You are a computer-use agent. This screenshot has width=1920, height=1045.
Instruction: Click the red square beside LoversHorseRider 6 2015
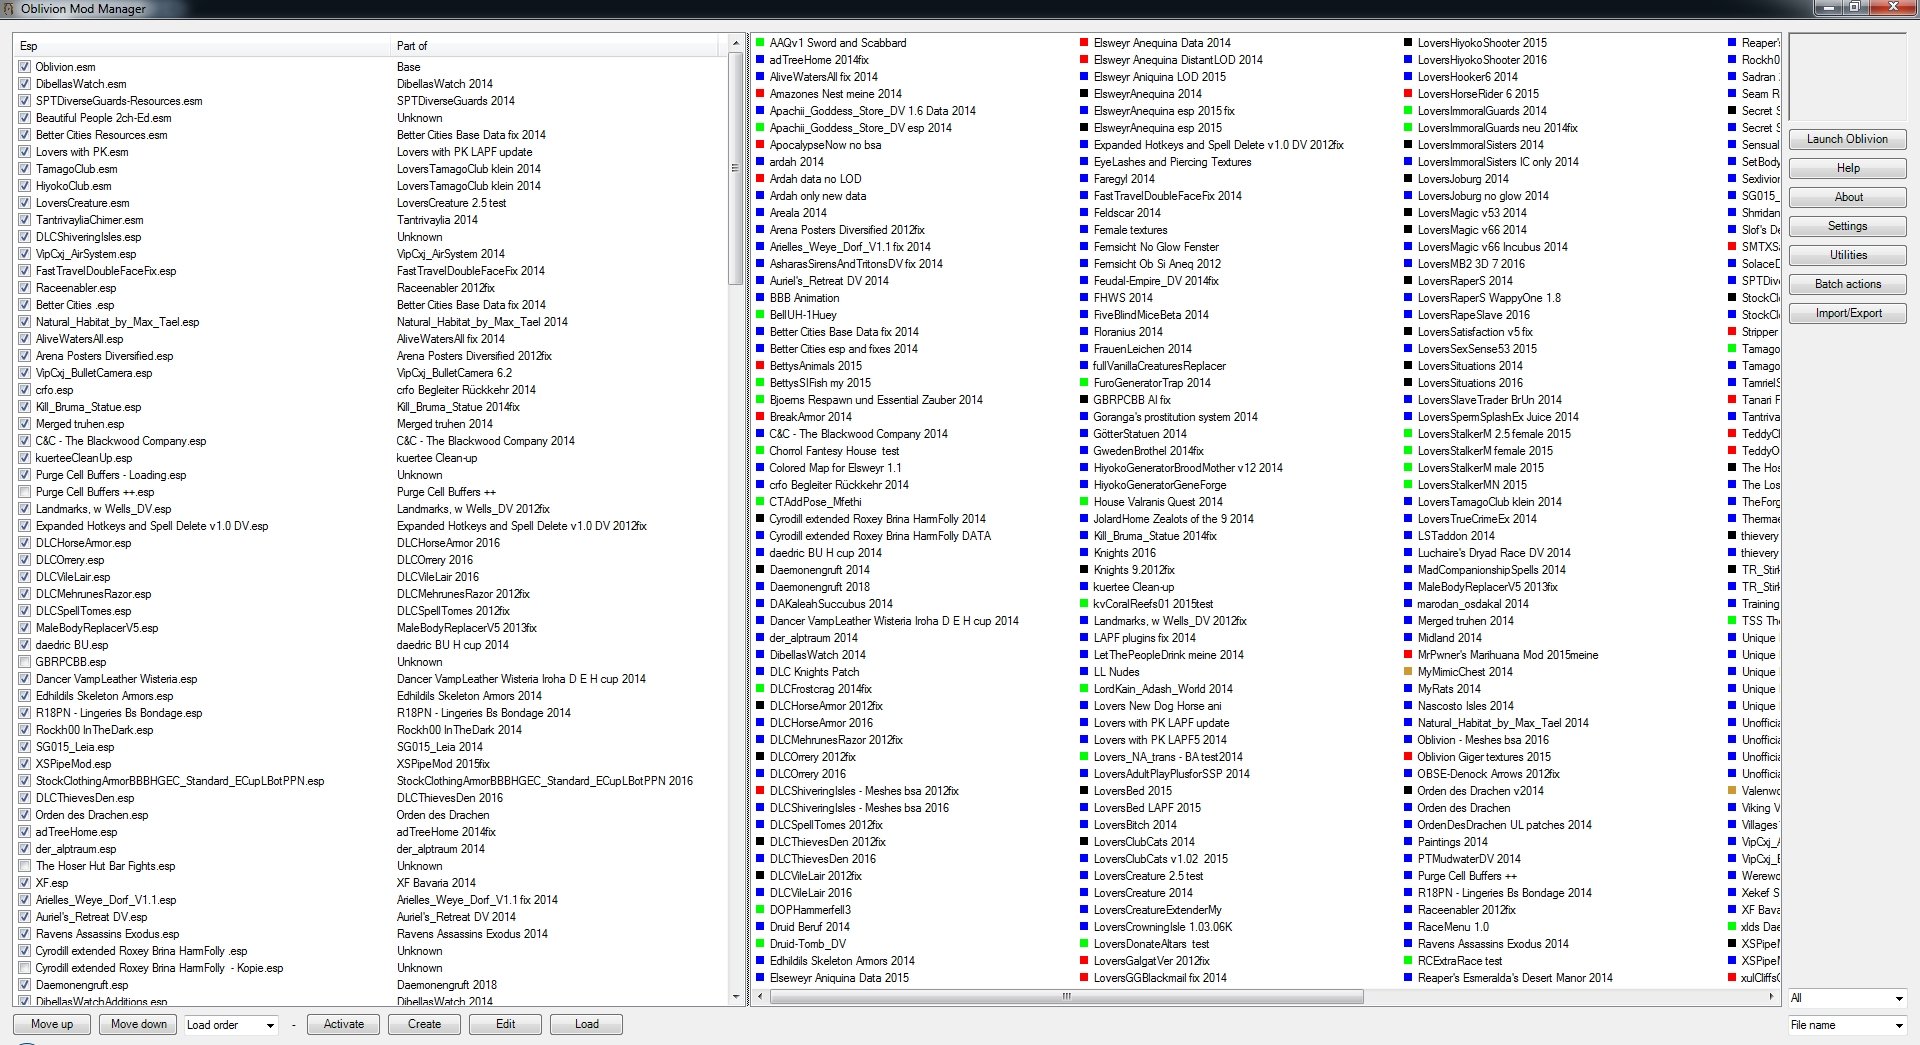click(1408, 94)
